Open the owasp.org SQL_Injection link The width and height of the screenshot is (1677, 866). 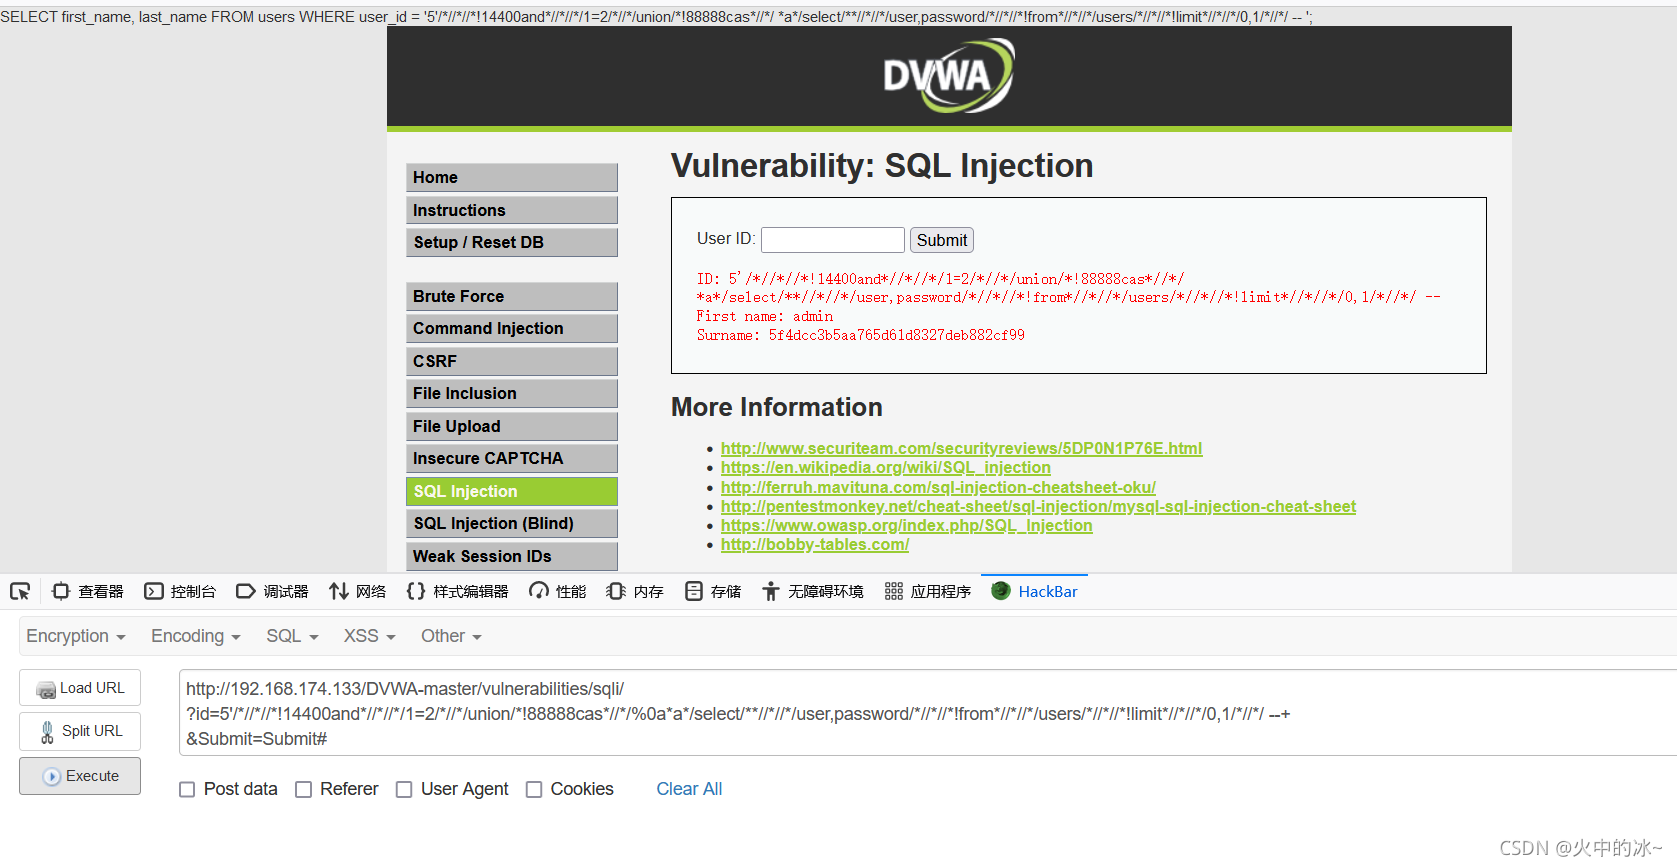point(907,525)
